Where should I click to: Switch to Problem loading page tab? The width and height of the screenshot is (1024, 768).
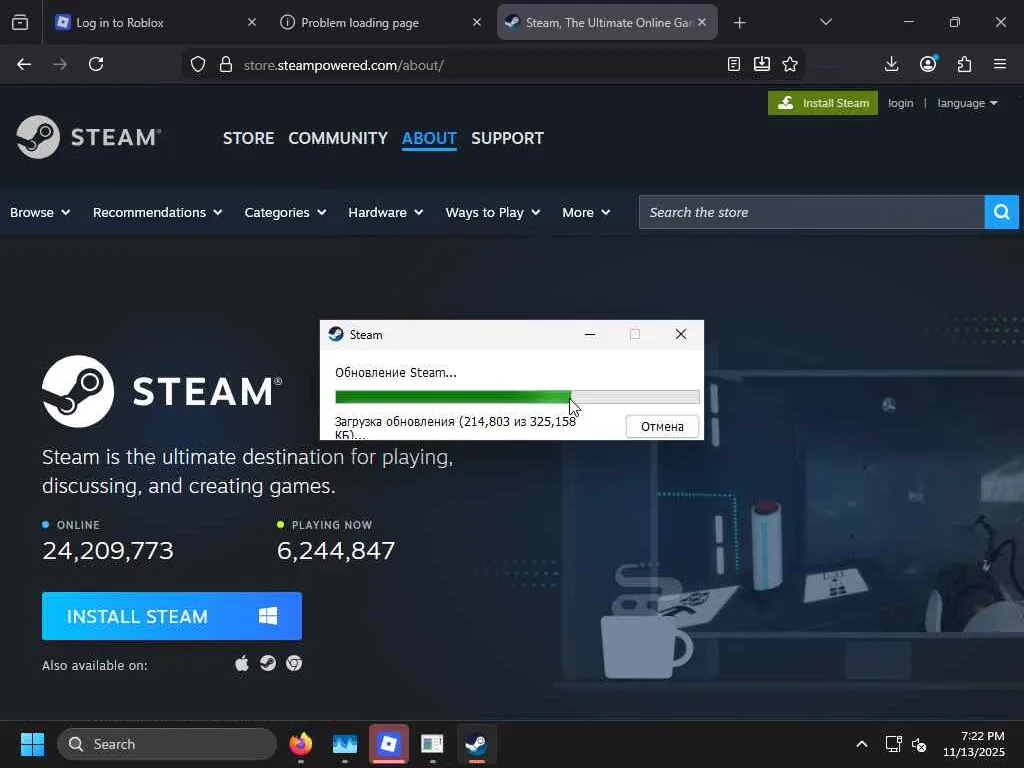pyautogui.click(x=380, y=23)
